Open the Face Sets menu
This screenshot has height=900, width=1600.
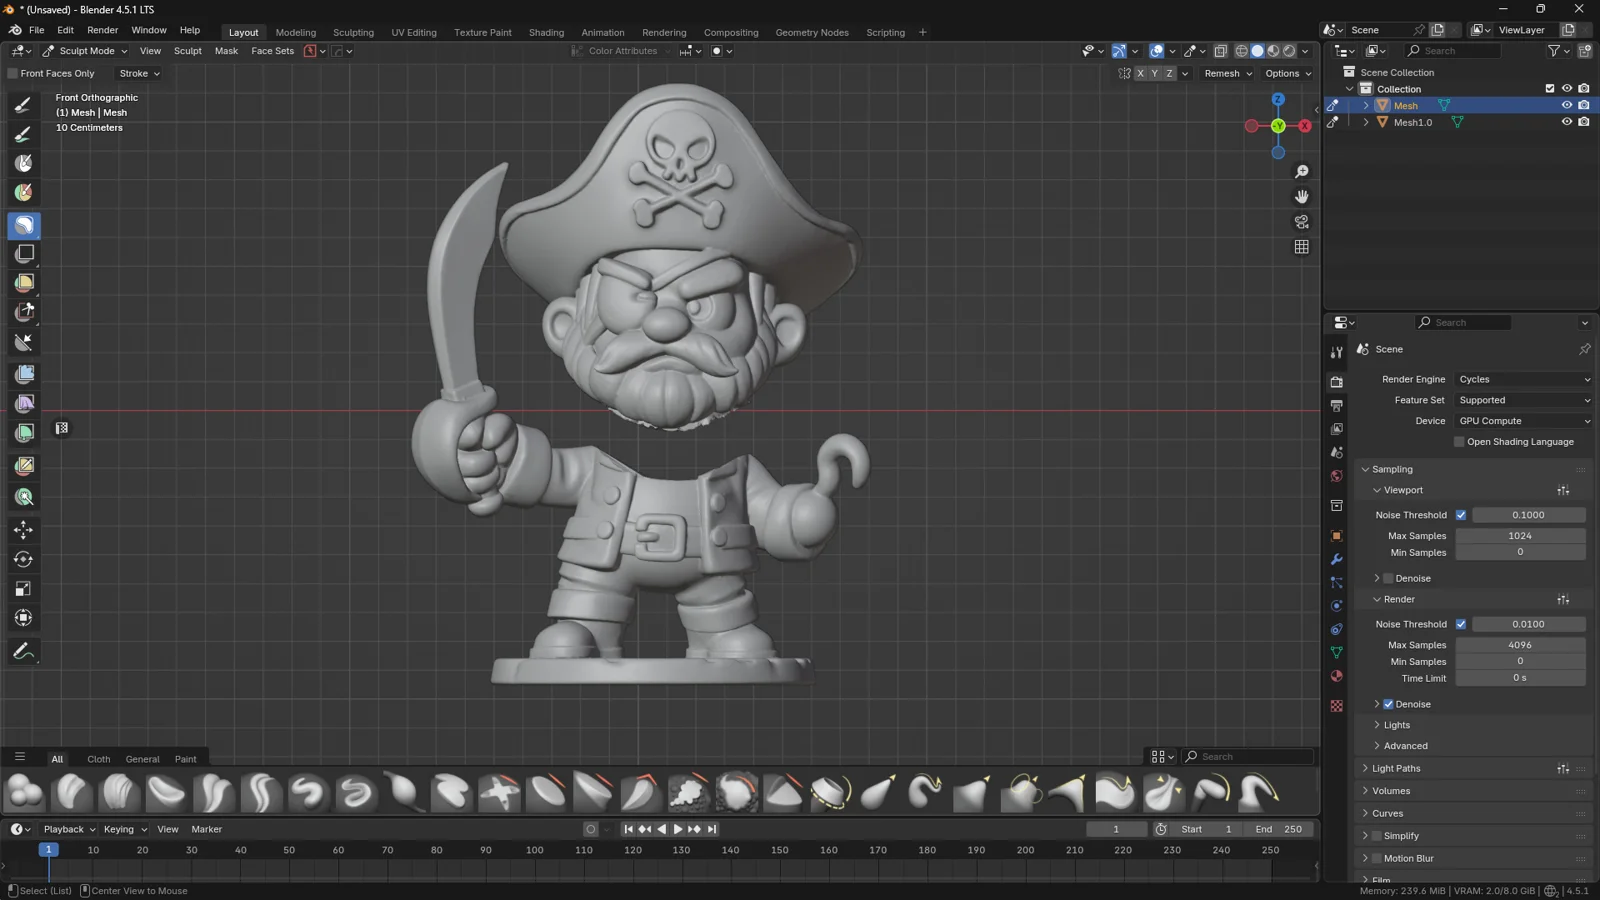tap(272, 51)
